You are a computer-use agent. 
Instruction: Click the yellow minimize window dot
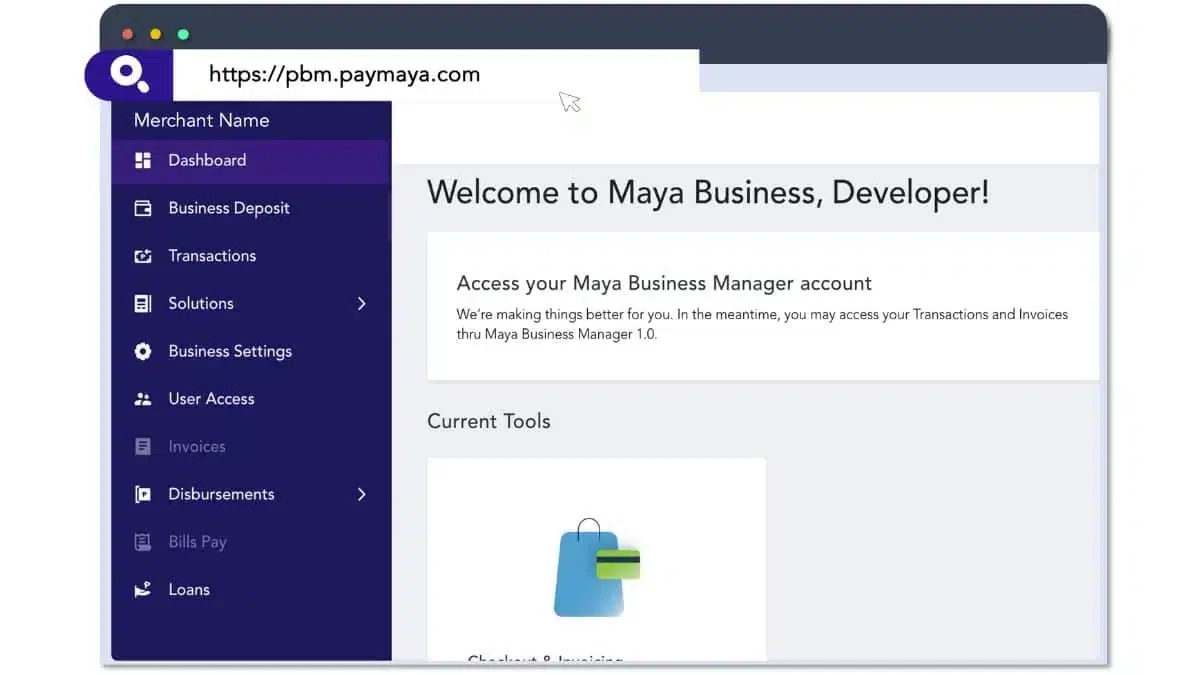pos(155,34)
